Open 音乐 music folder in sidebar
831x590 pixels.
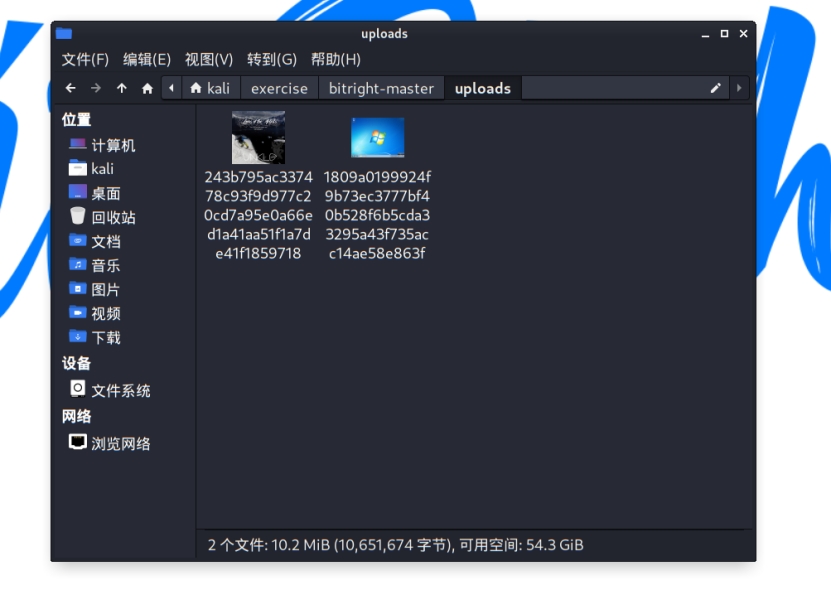click(x=105, y=265)
